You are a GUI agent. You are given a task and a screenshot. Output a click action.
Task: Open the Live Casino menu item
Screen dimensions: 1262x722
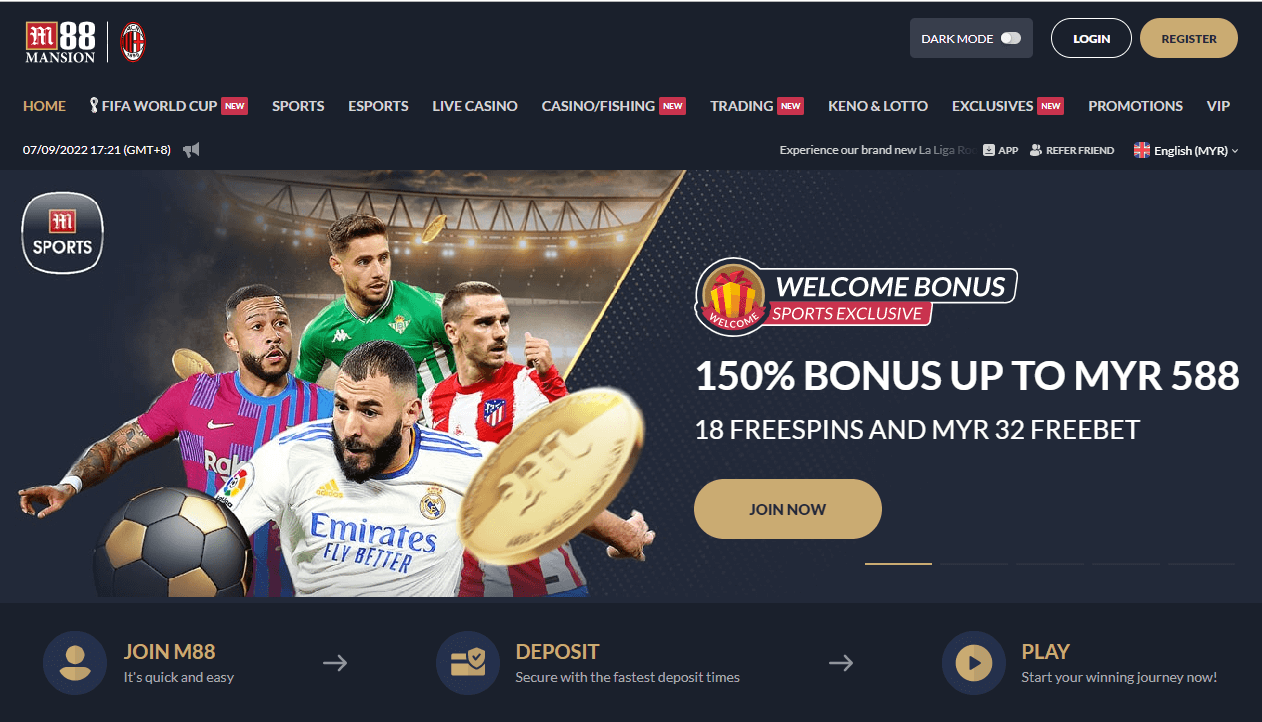(475, 106)
